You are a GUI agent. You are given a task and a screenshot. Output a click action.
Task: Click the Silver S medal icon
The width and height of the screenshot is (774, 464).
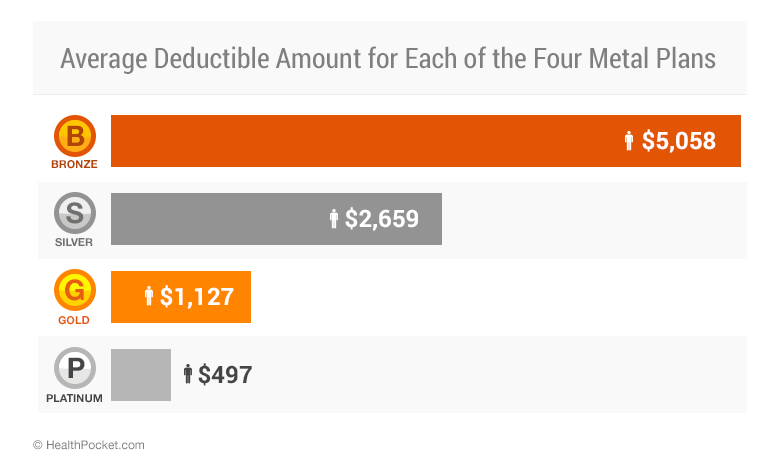pos(75,213)
